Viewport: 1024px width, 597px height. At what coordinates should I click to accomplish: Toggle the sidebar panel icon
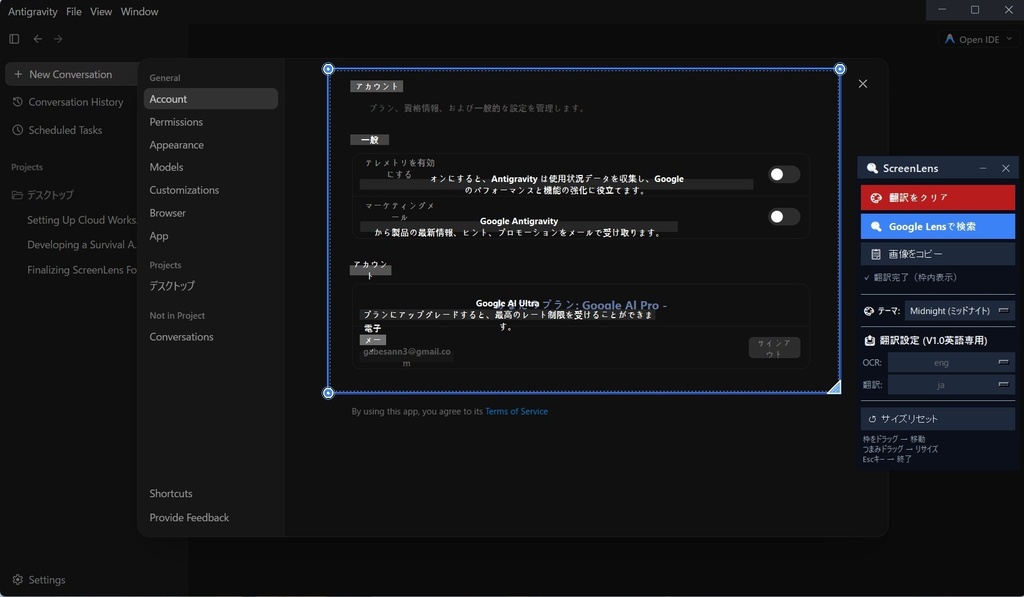14,39
